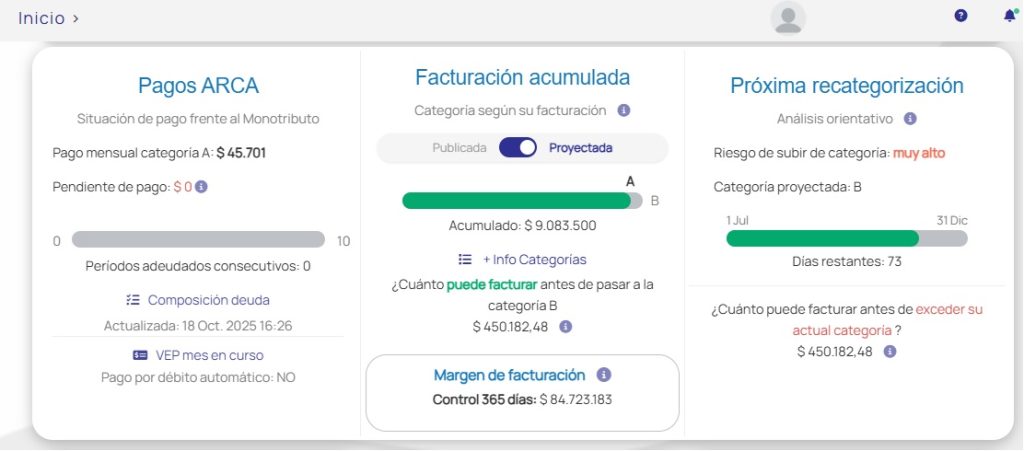Click info icon beside Análisis orientativo

(x=910, y=119)
